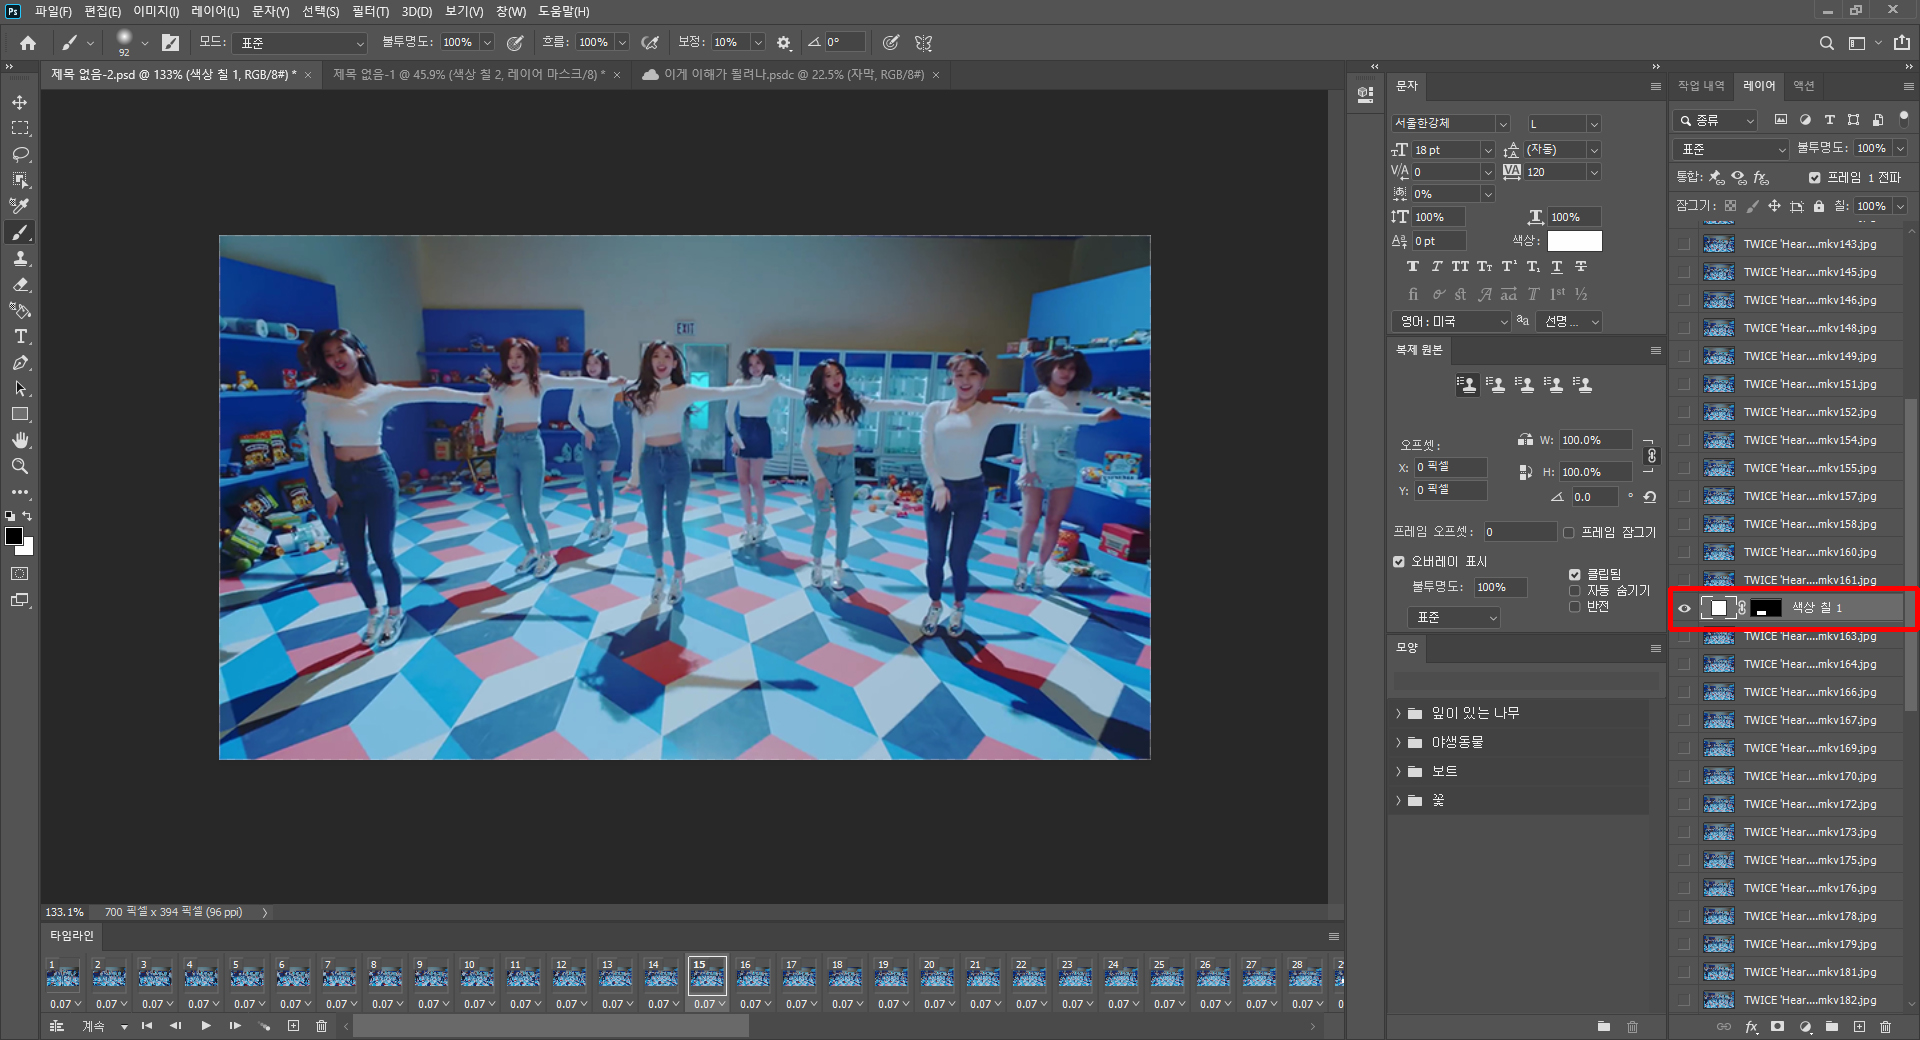Open brush 모드 dropdown set to 표준
The image size is (1920, 1040).
(x=300, y=43)
